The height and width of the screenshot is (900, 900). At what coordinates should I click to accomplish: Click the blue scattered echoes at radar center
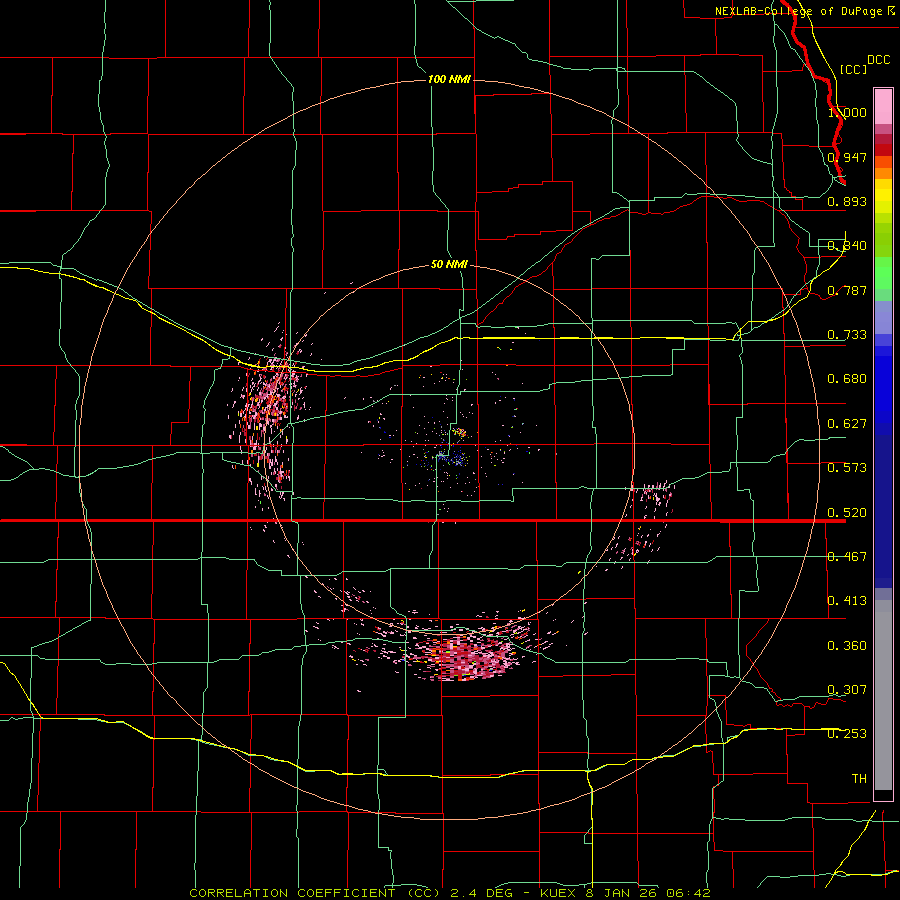click(451, 456)
